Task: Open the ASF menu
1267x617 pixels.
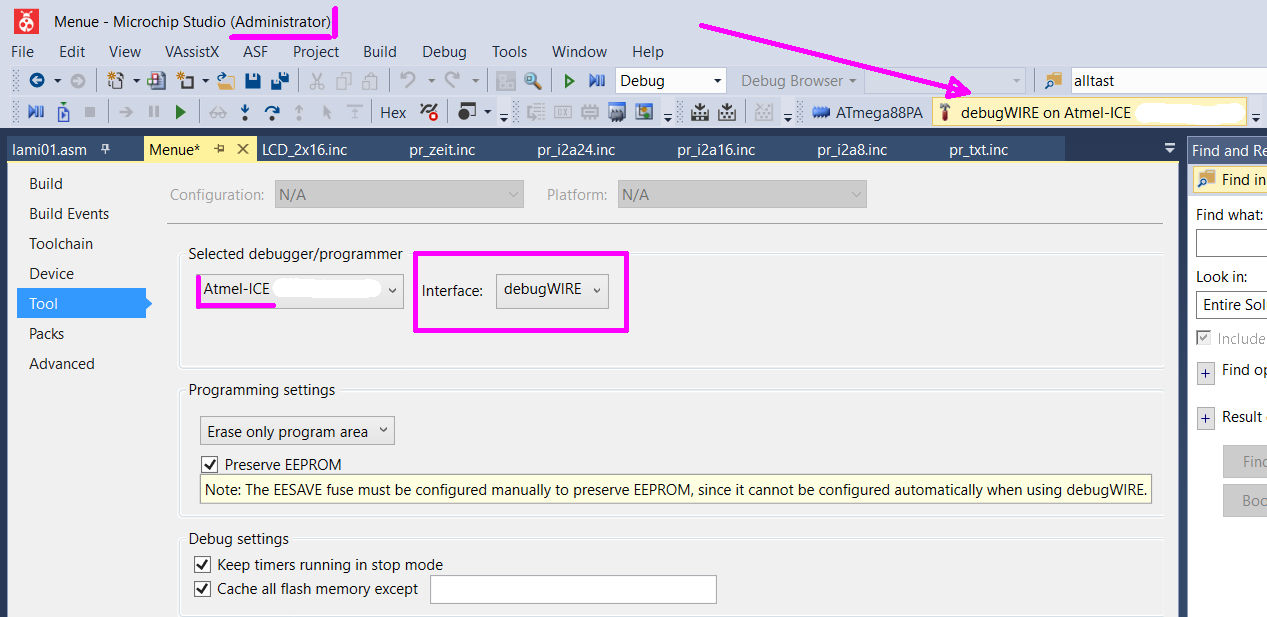Action: [x=256, y=51]
